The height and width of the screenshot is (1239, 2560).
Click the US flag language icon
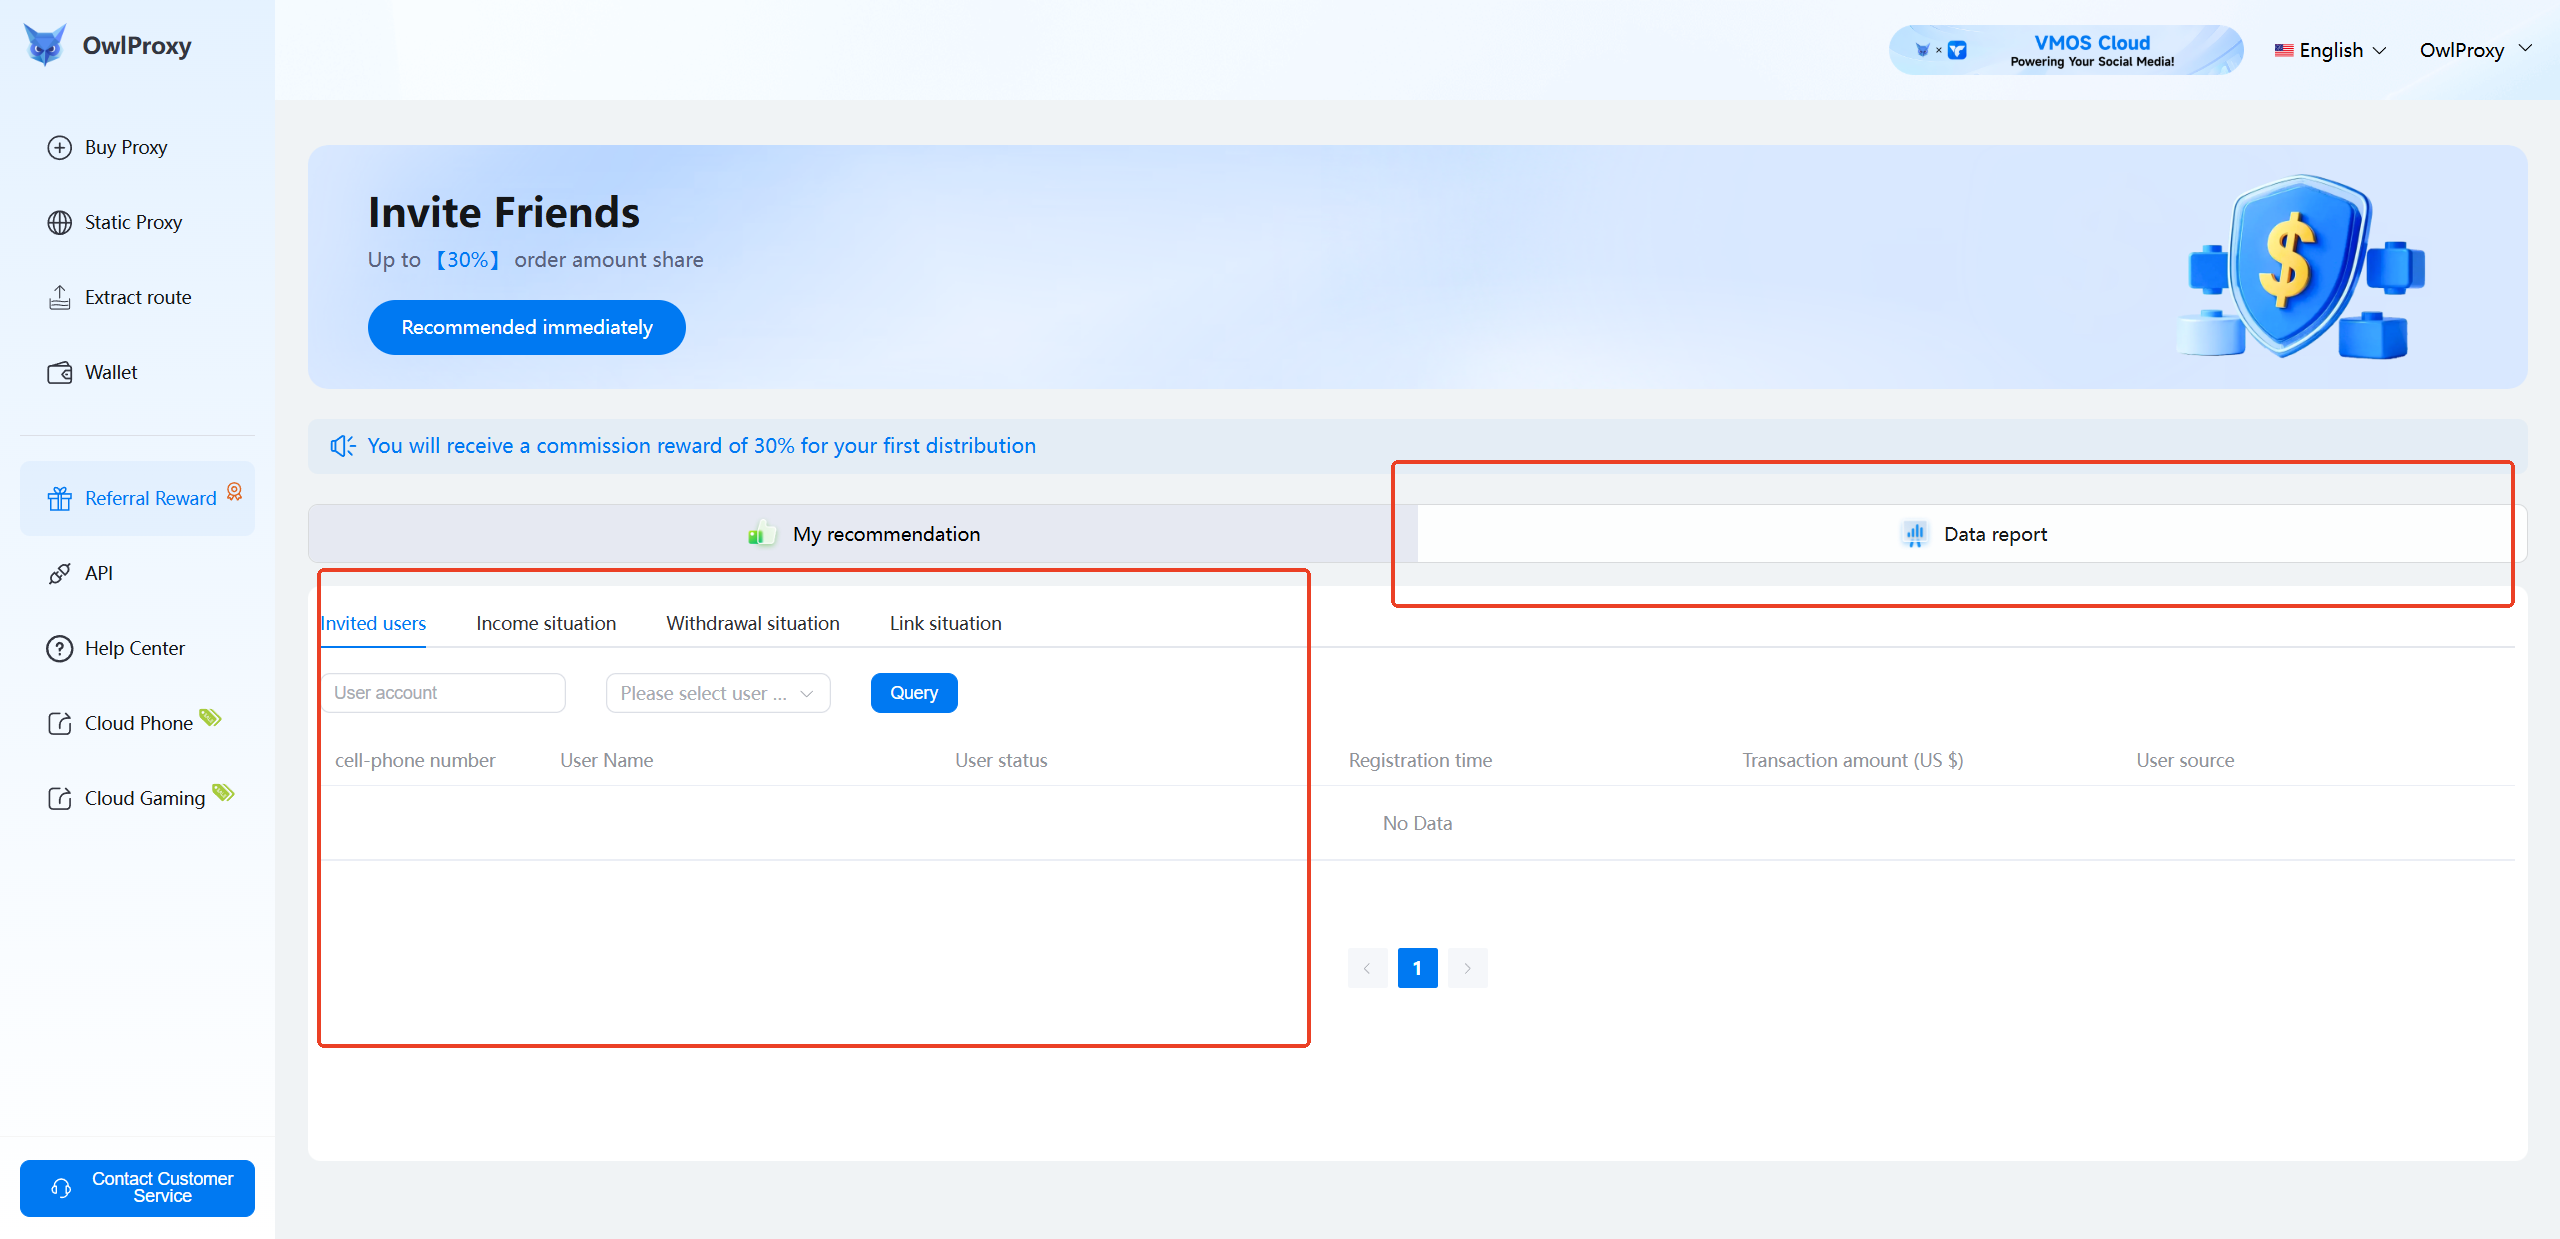point(2284,50)
